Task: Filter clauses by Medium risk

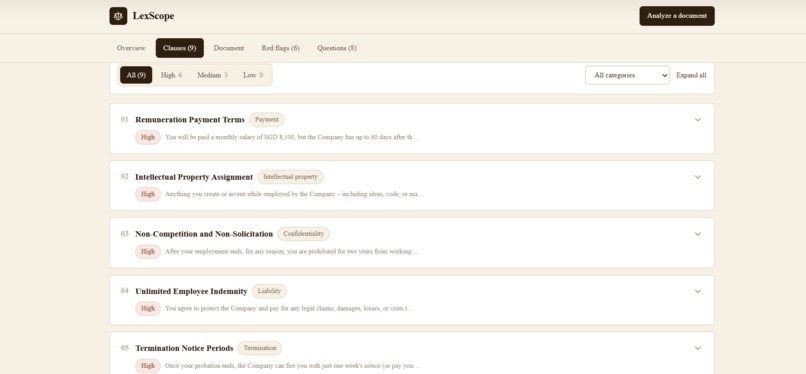Action: tap(212, 75)
